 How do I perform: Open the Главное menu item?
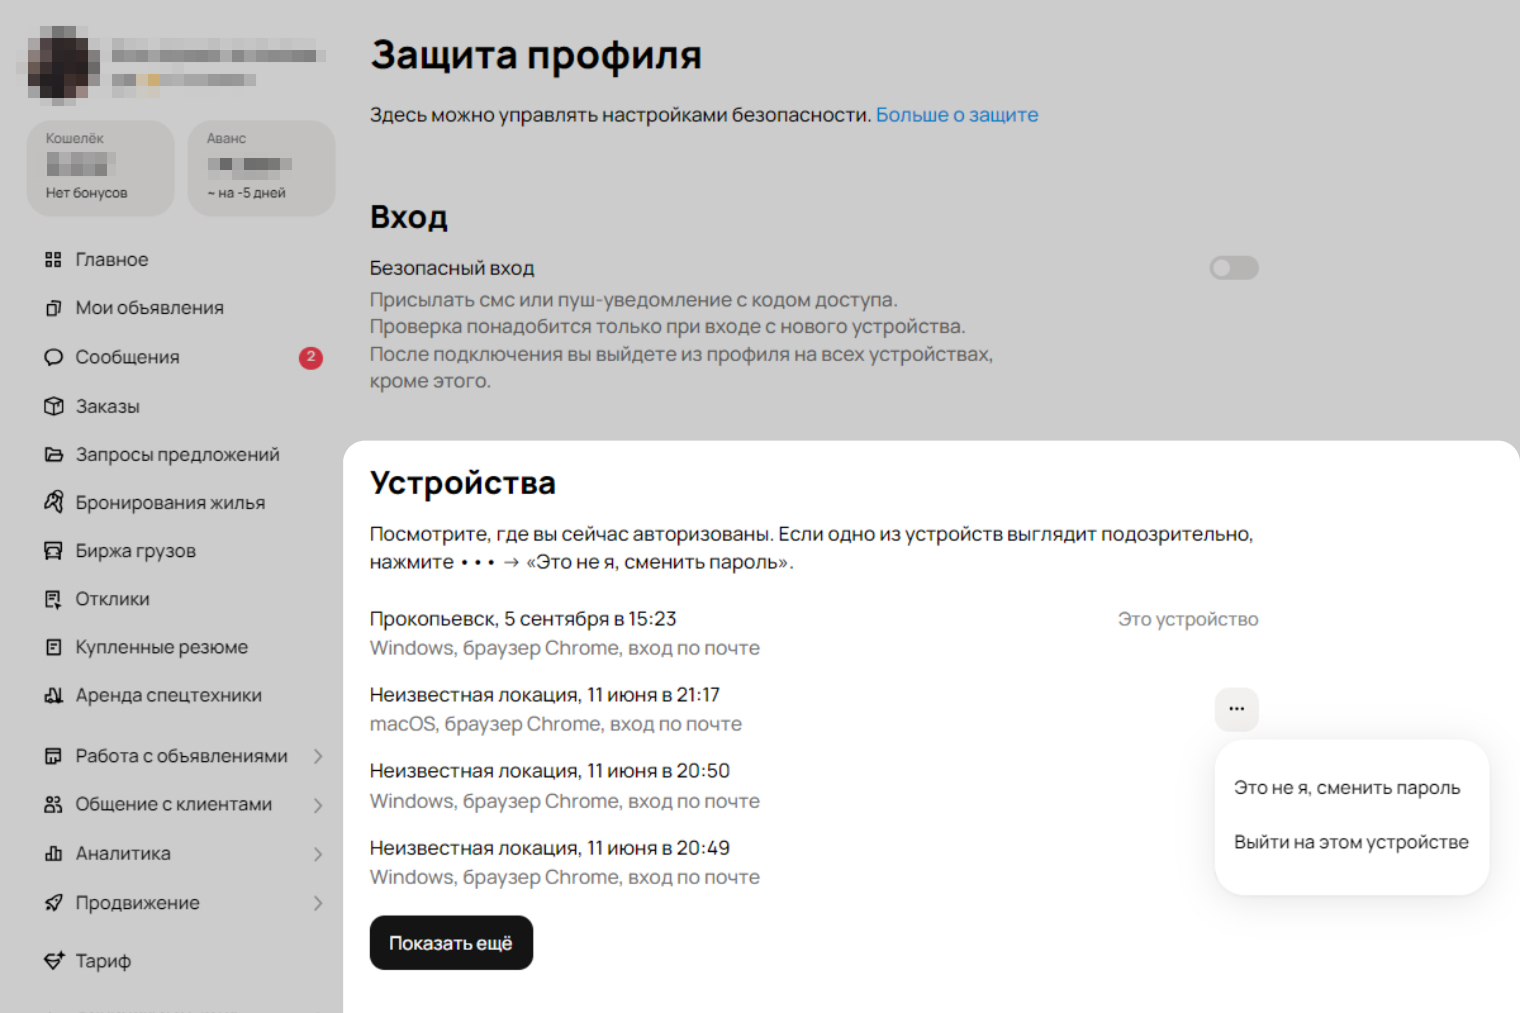112,260
